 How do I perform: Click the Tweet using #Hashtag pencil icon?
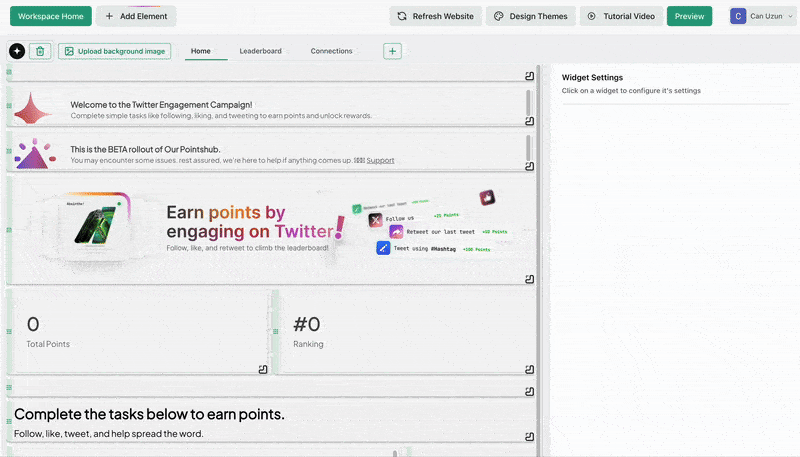(x=383, y=248)
